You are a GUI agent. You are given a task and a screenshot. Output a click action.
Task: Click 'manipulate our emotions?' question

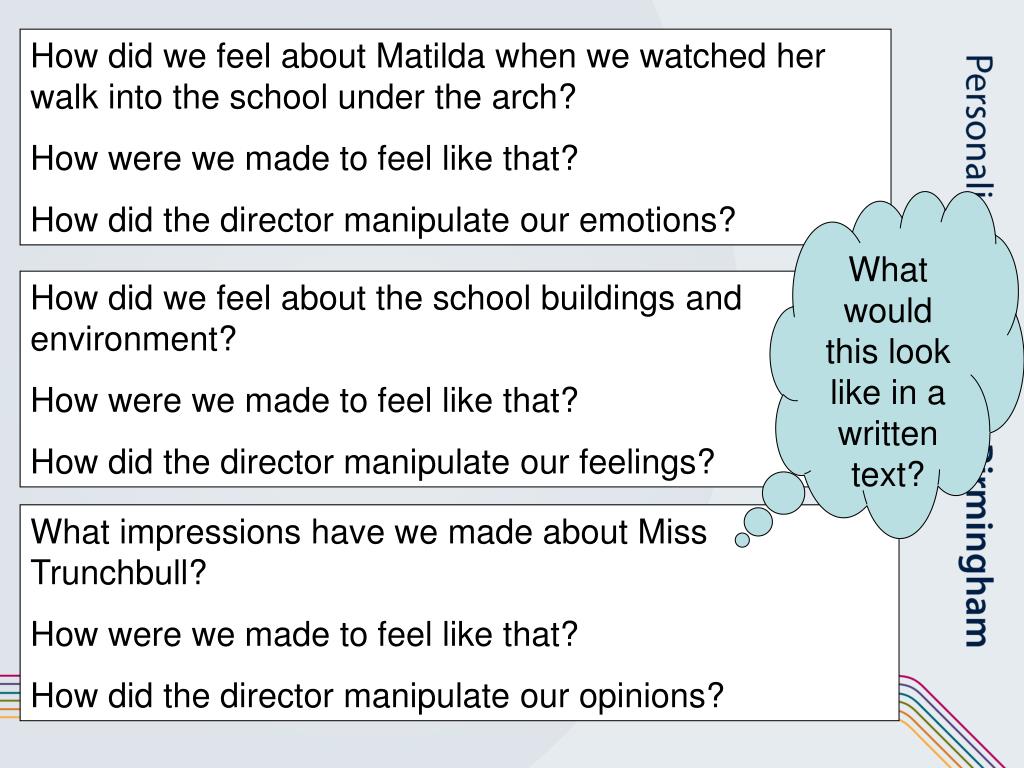click(x=383, y=219)
